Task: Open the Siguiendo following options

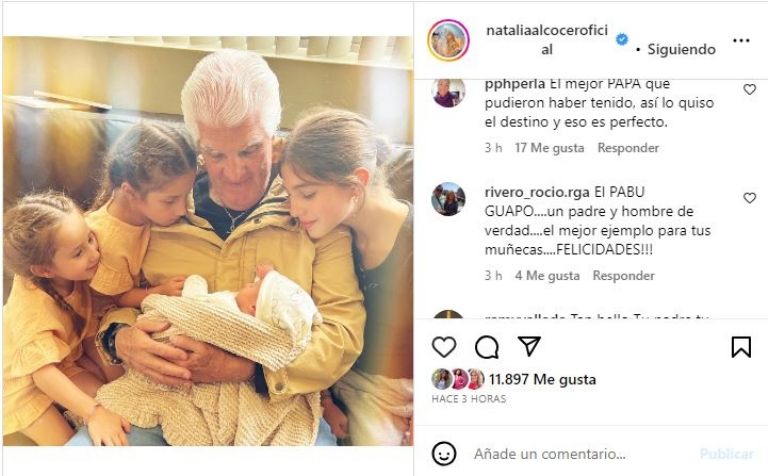Action: [681, 49]
